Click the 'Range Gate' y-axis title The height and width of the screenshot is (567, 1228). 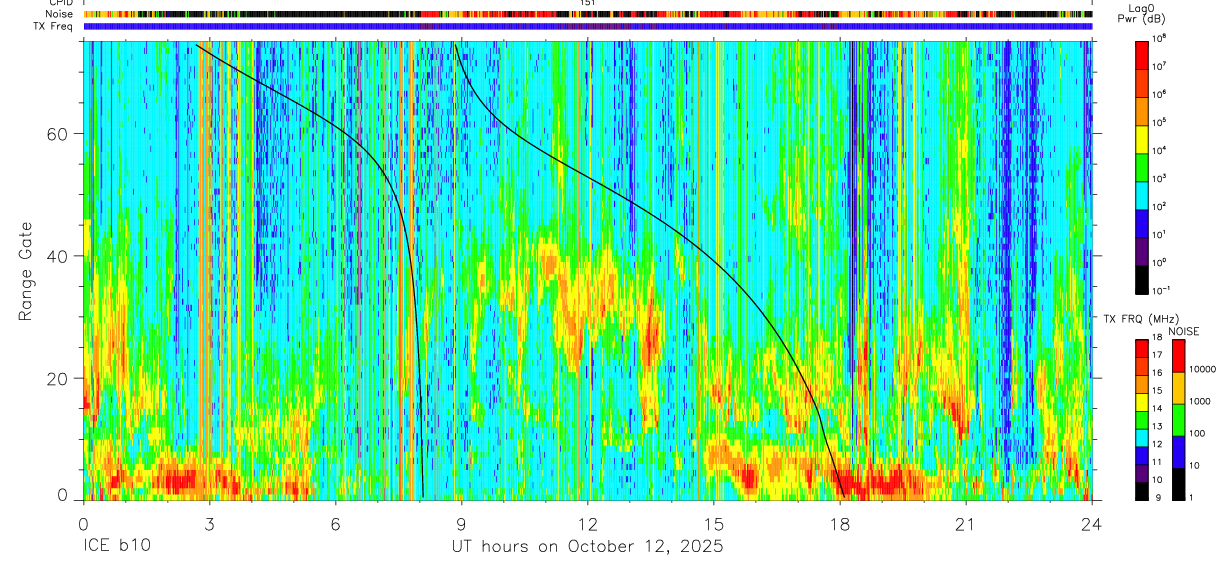(26, 271)
